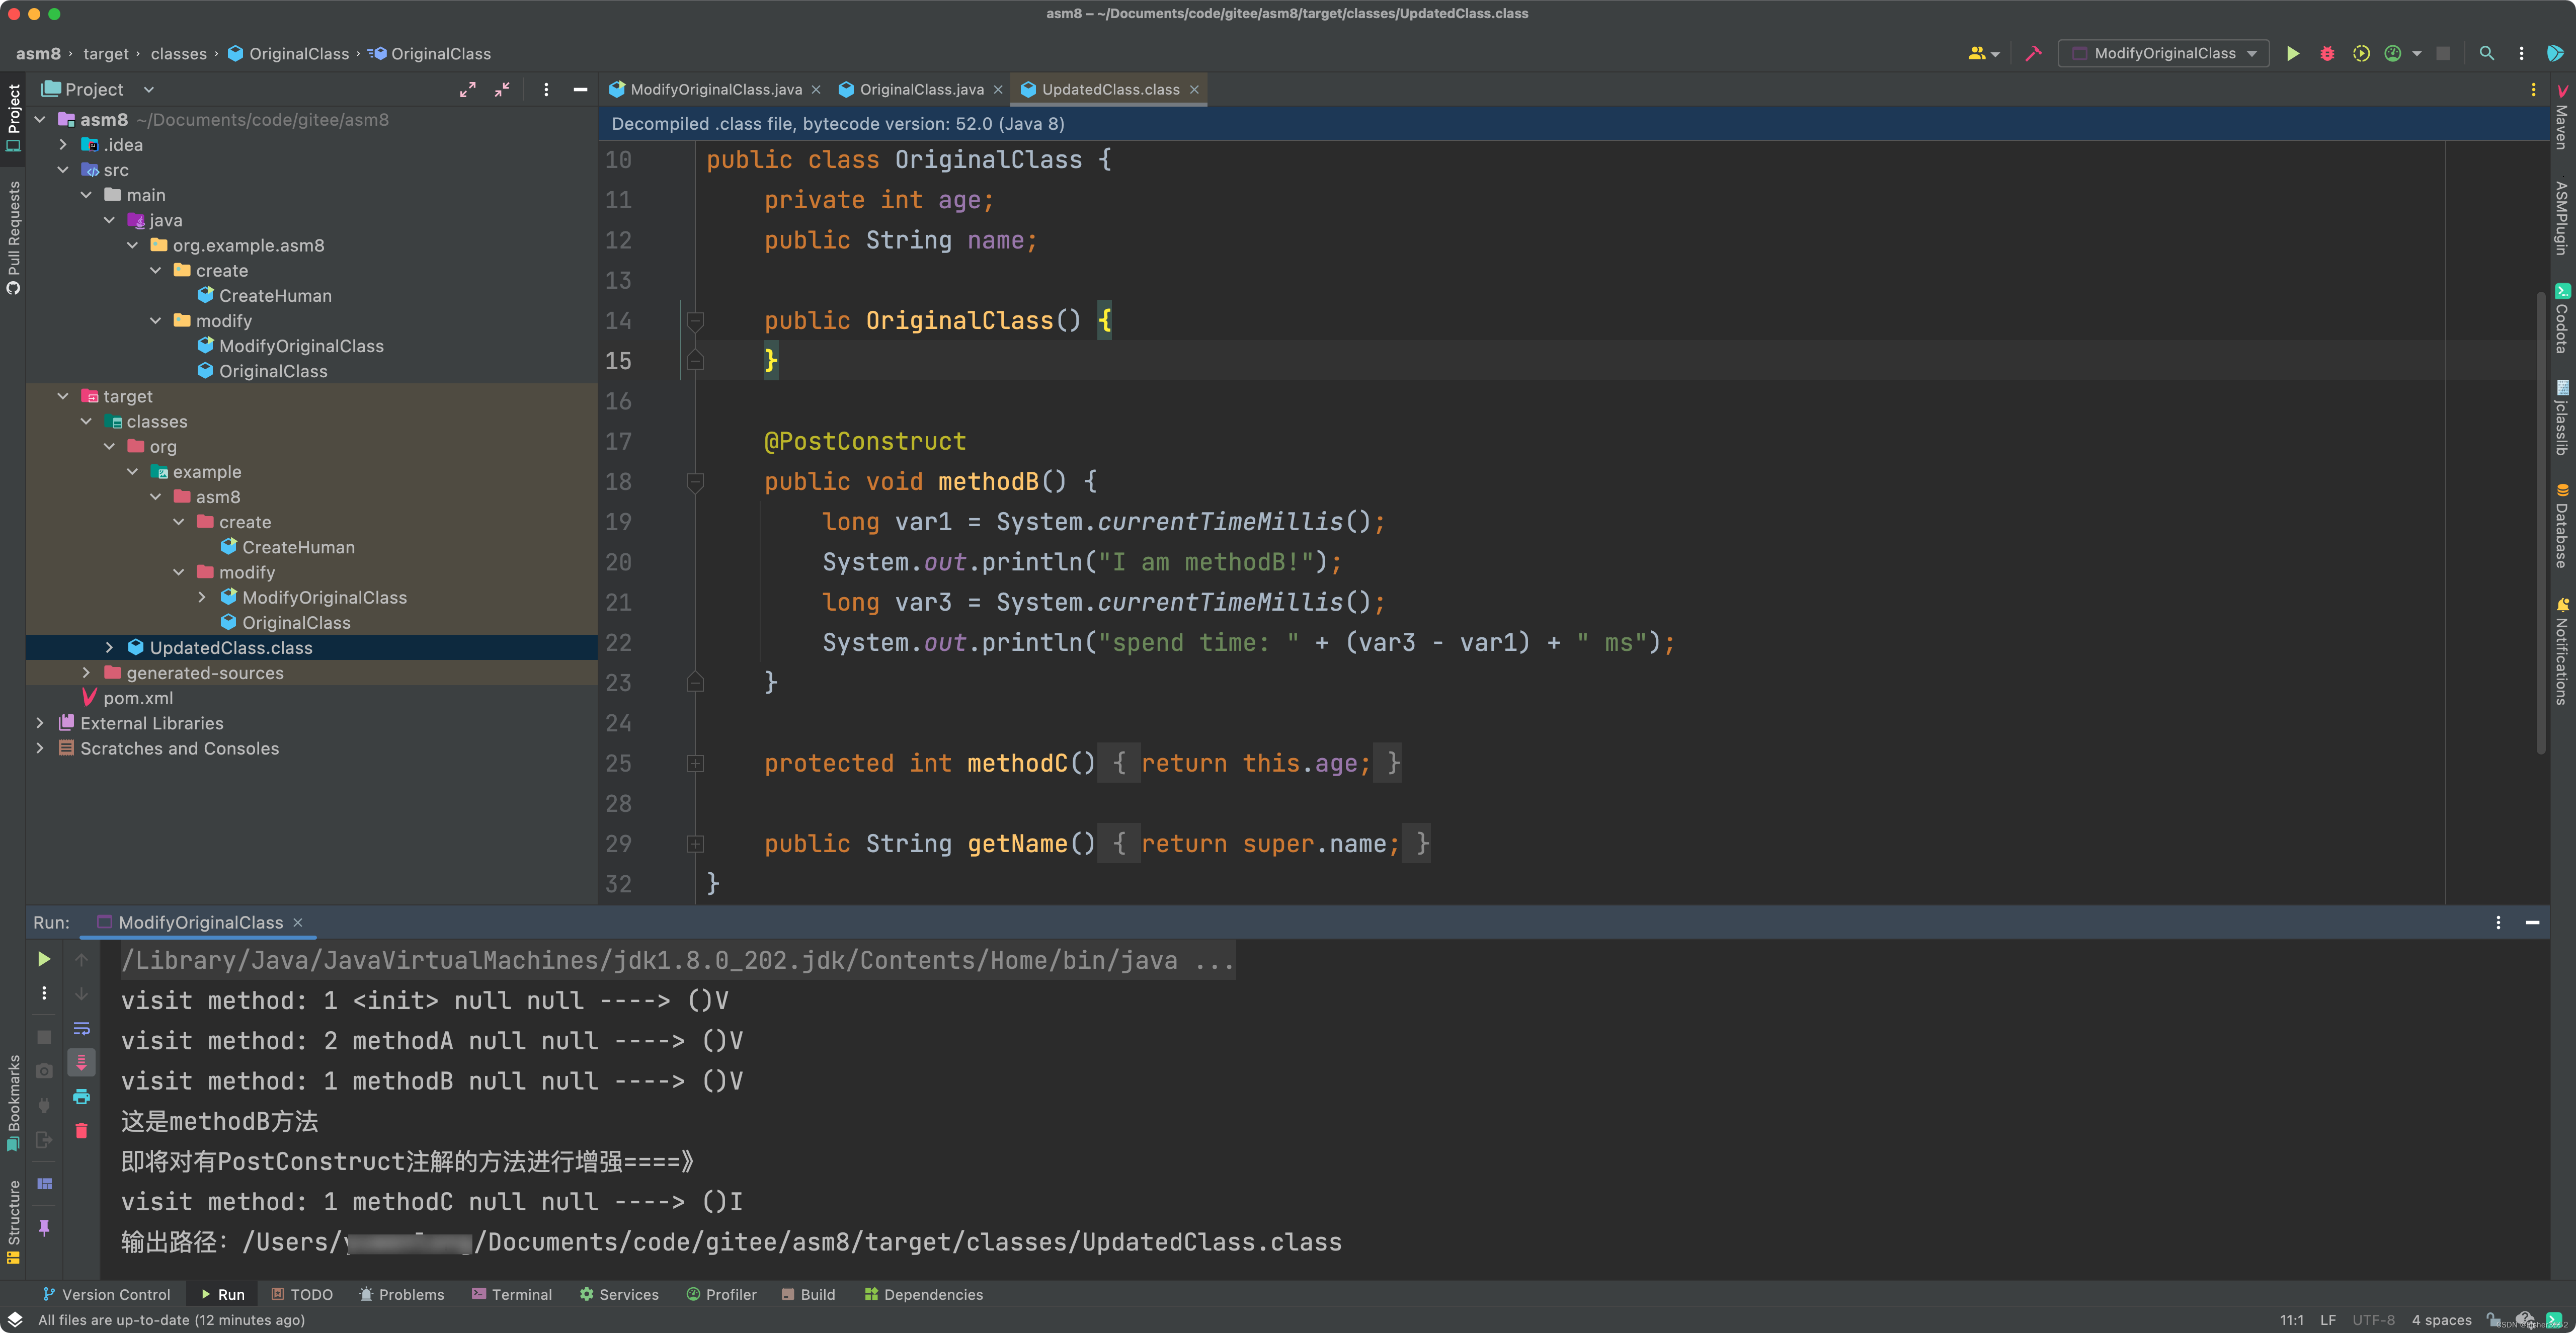This screenshot has height=1333, width=2576.
Task: Click the green Run button in toolbar
Action: tap(2293, 53)
